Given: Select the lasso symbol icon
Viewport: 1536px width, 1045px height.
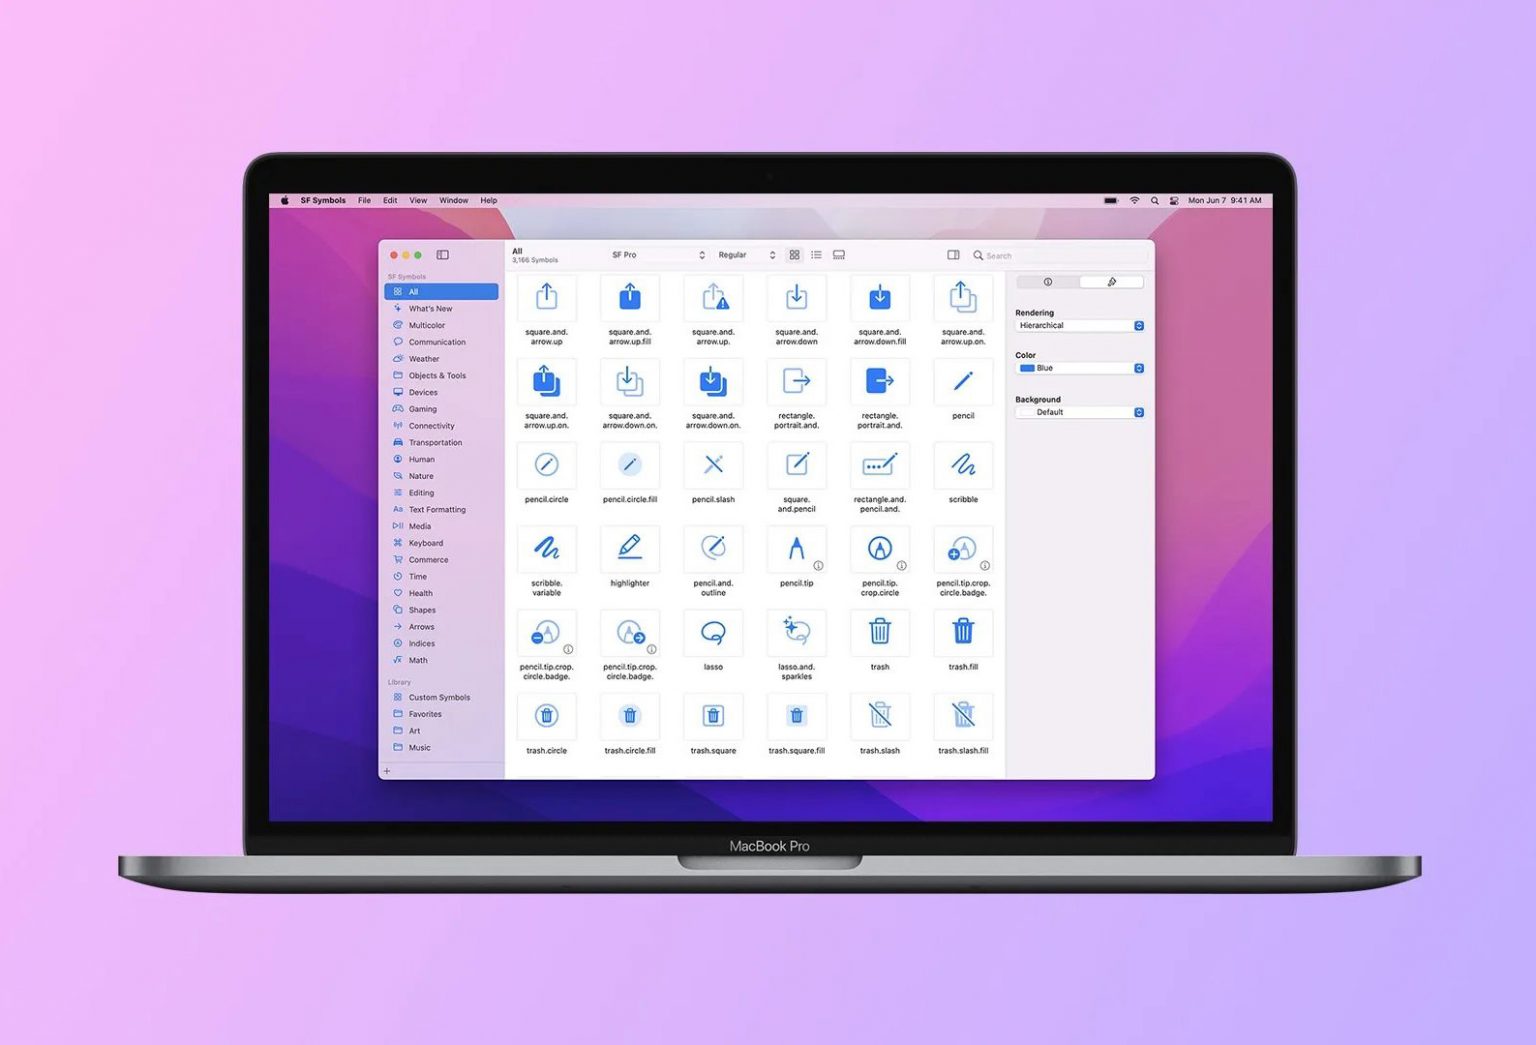Looking at the screenshot, I should [x=713, y=633].
